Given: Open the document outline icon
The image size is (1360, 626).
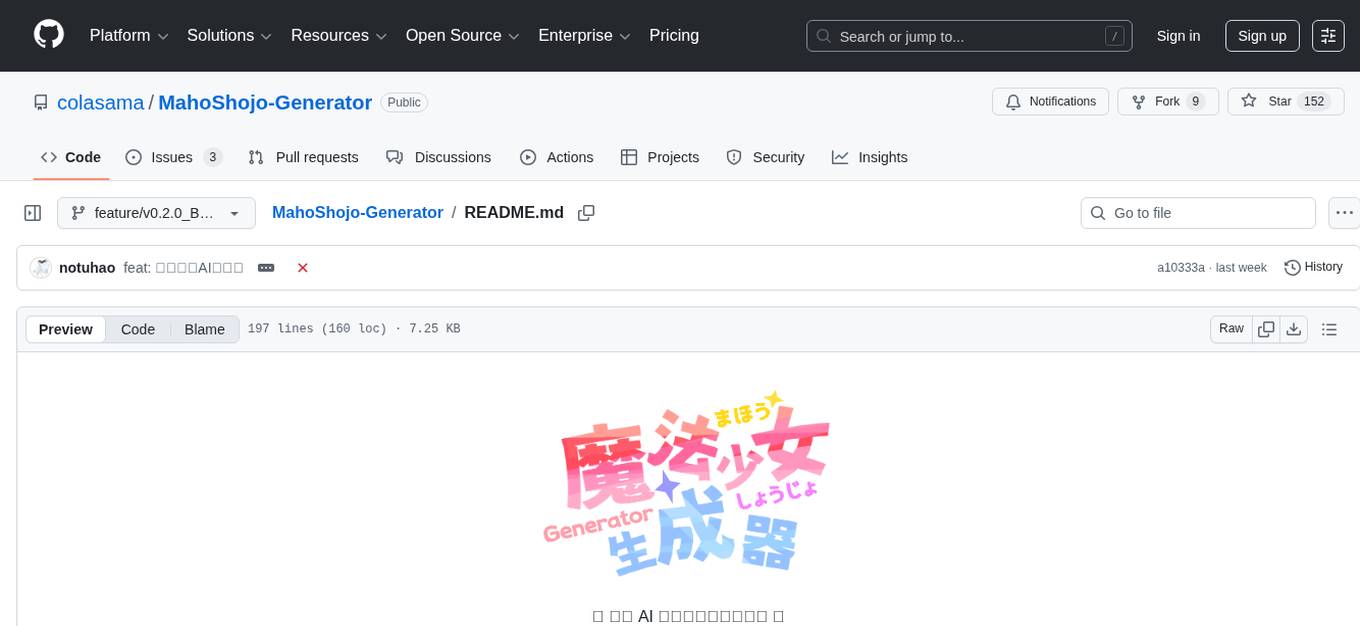Looking at the screenshot, I should [1329, 329].
